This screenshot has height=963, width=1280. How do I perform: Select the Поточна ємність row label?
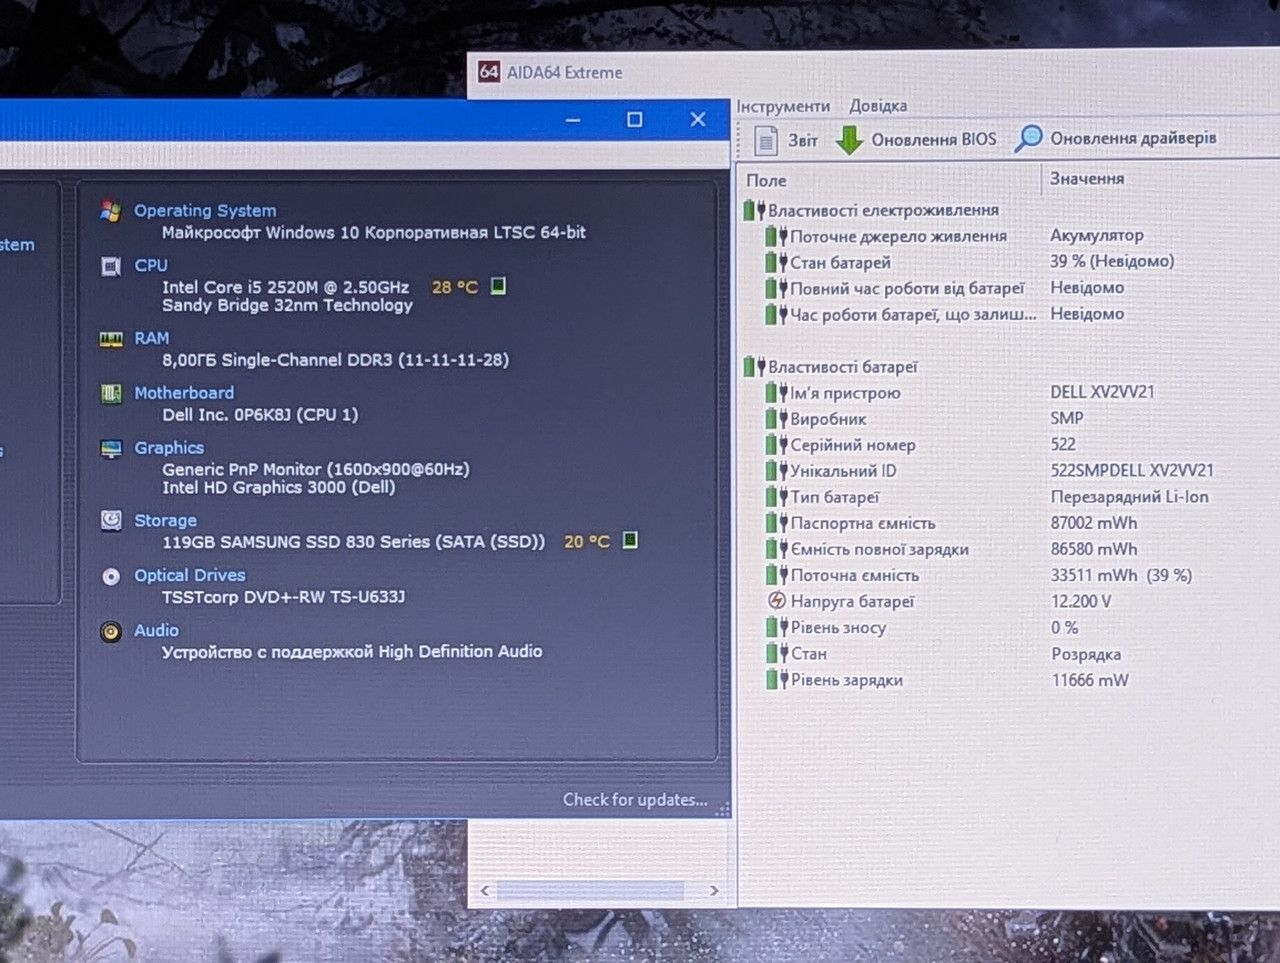[x=854, y=575]
